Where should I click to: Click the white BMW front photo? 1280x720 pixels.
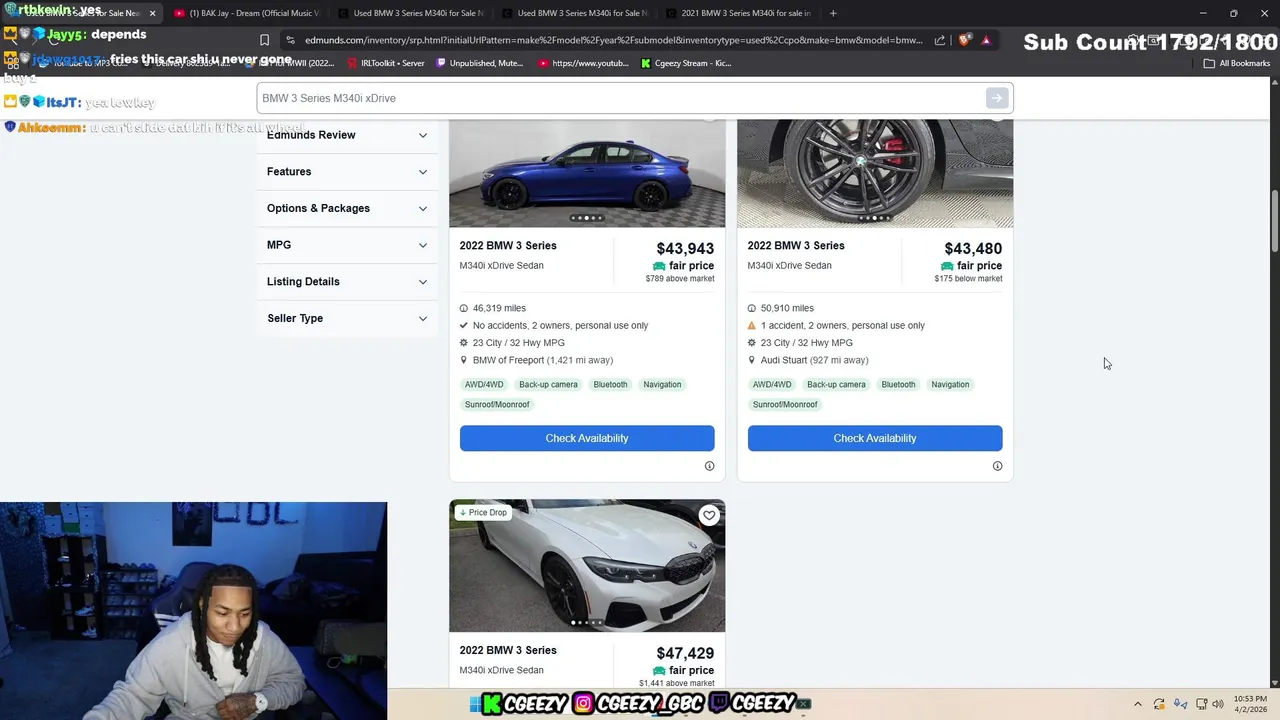pos(587,566)
